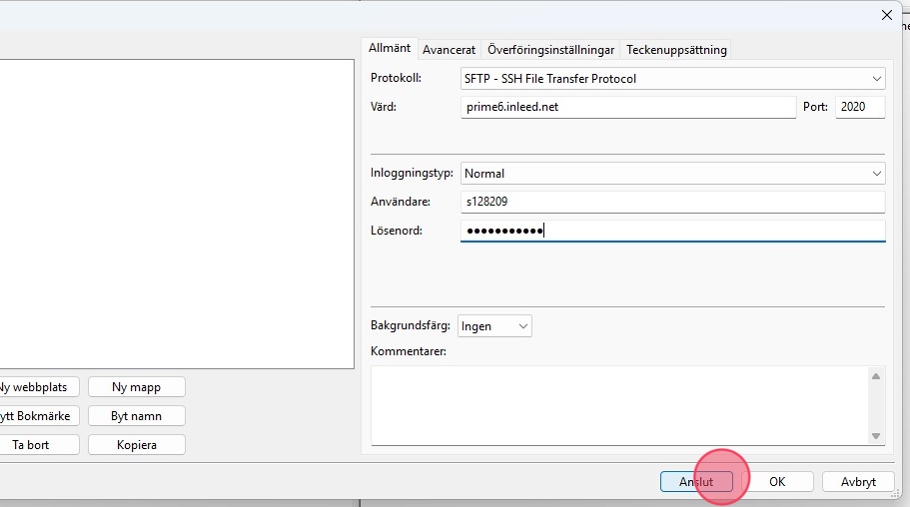Click the Användare username field

click(672, 202)
